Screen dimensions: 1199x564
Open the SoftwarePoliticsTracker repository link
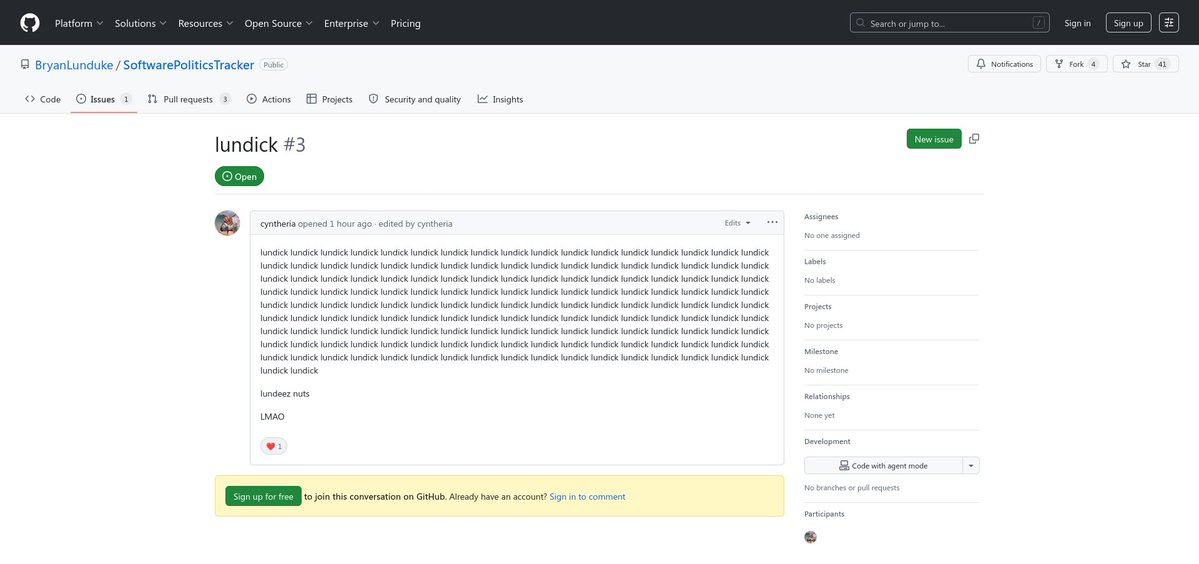(x=188, y=65)
